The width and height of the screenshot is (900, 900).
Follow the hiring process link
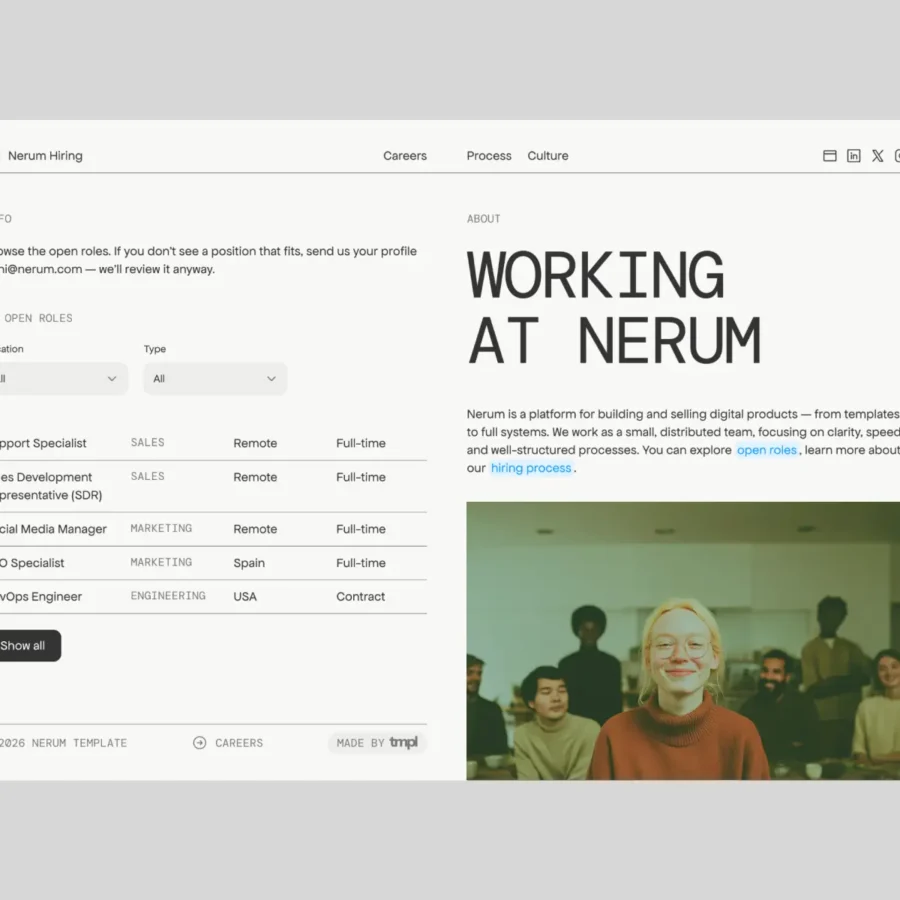tap(531, 468)
